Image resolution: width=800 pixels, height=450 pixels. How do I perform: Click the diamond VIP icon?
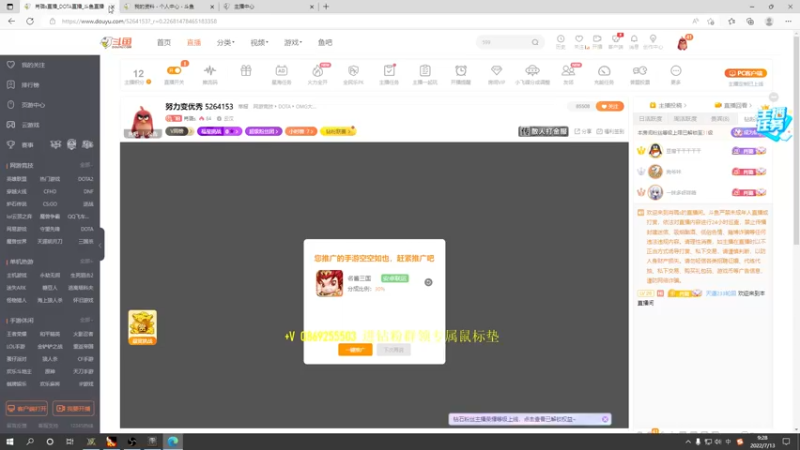coord(496,70)
